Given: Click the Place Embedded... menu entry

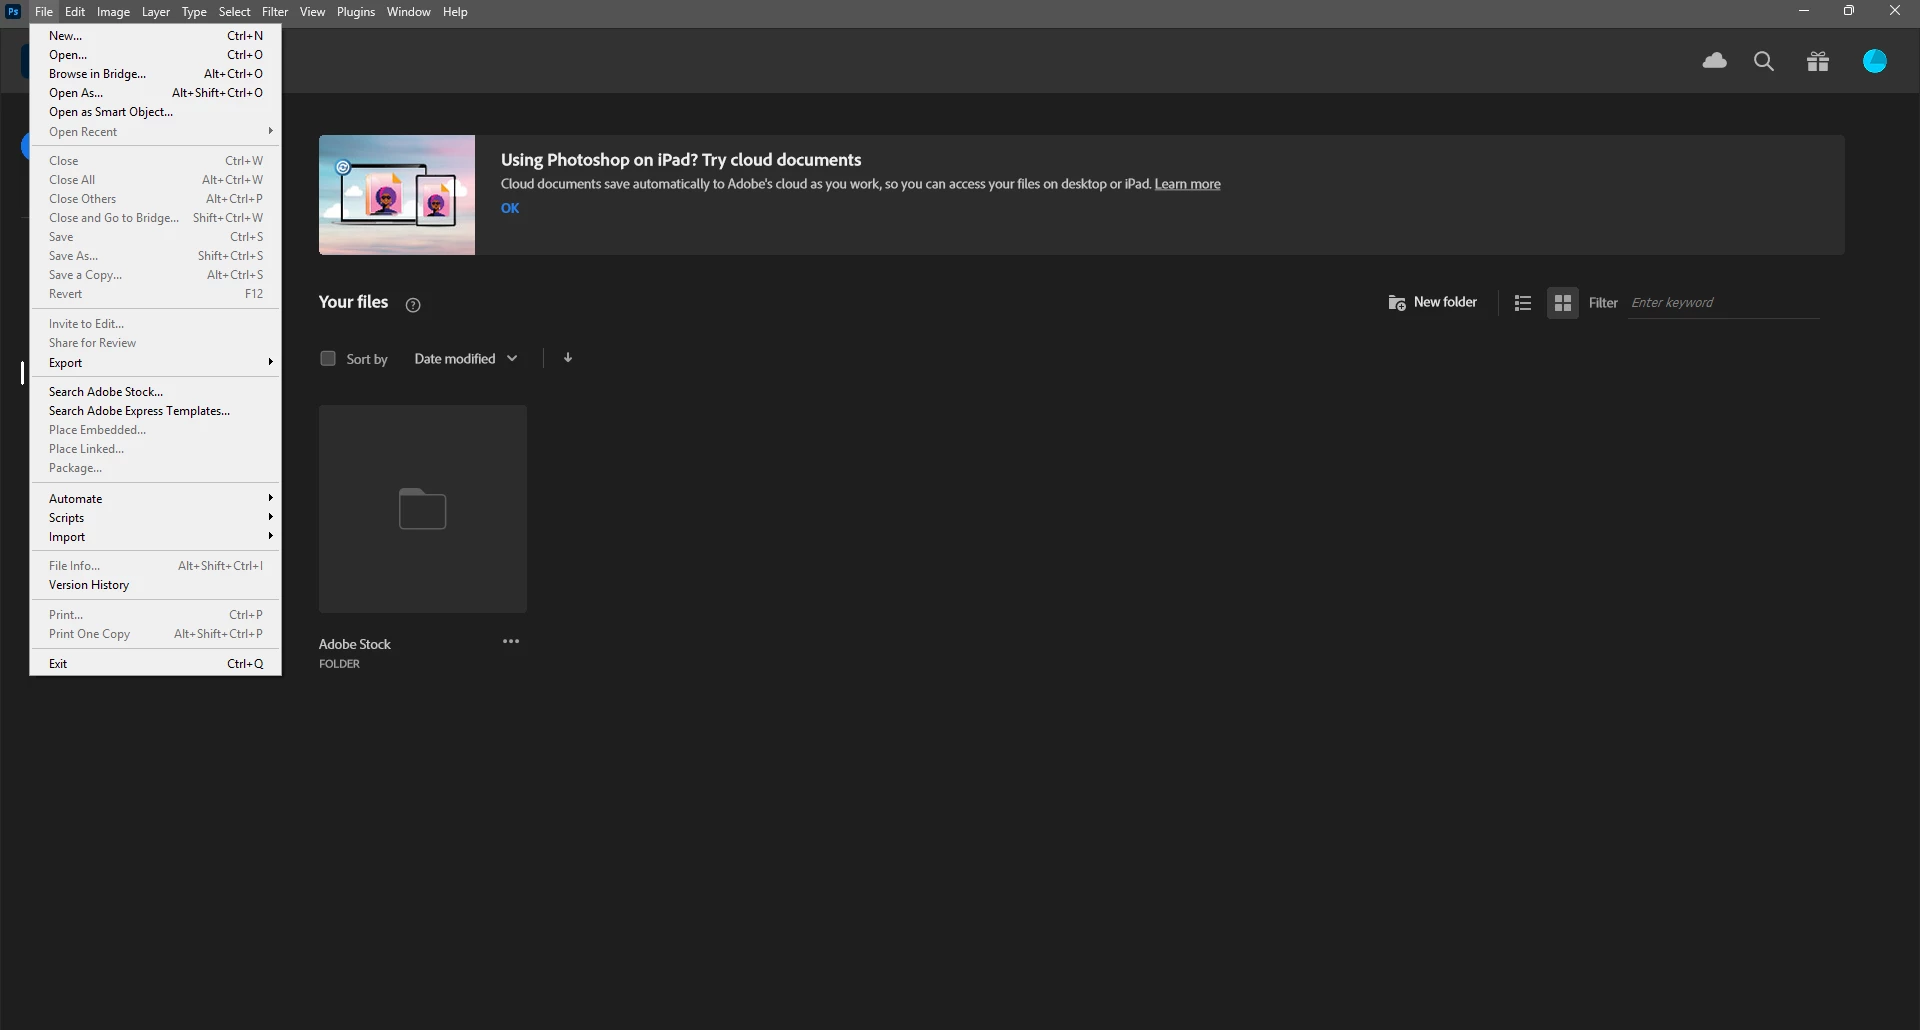Looking at the screenshot, I should tap(156, 430).
